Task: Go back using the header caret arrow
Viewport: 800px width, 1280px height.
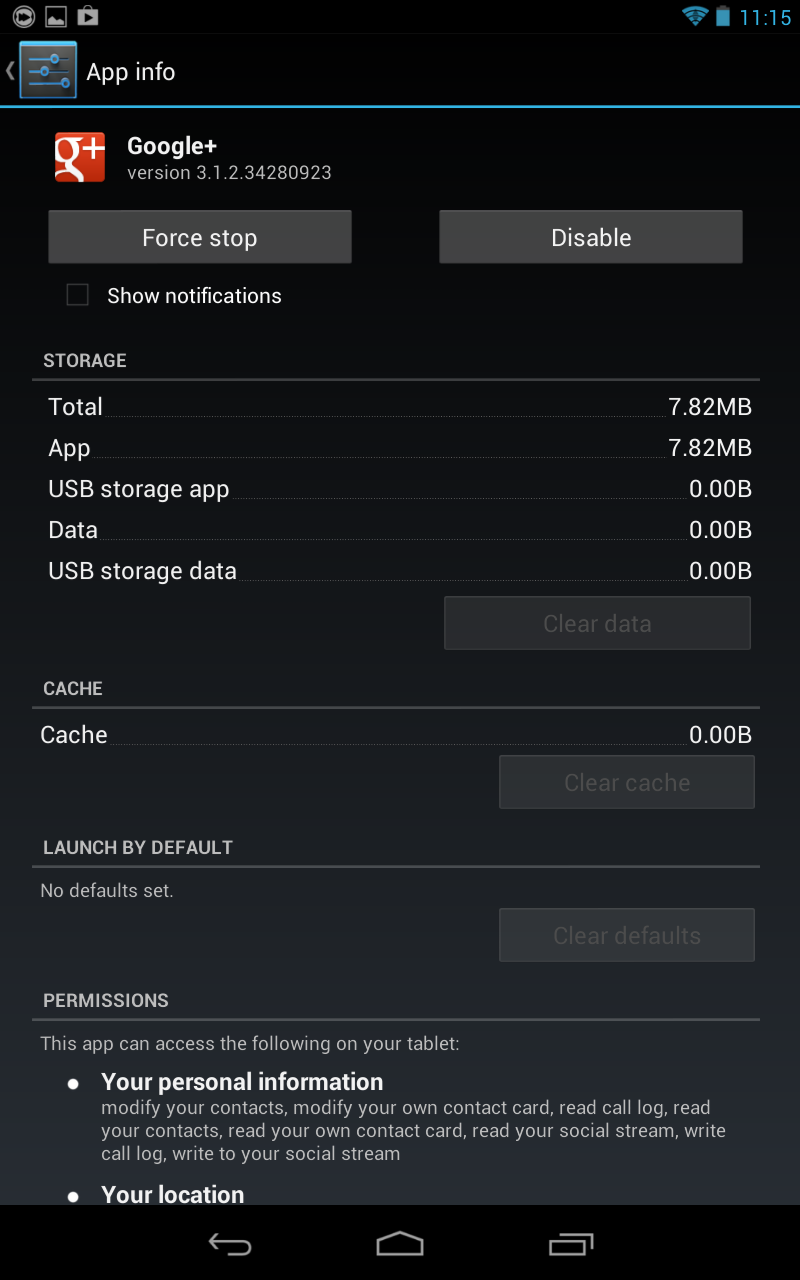Action: click(10, 71)
